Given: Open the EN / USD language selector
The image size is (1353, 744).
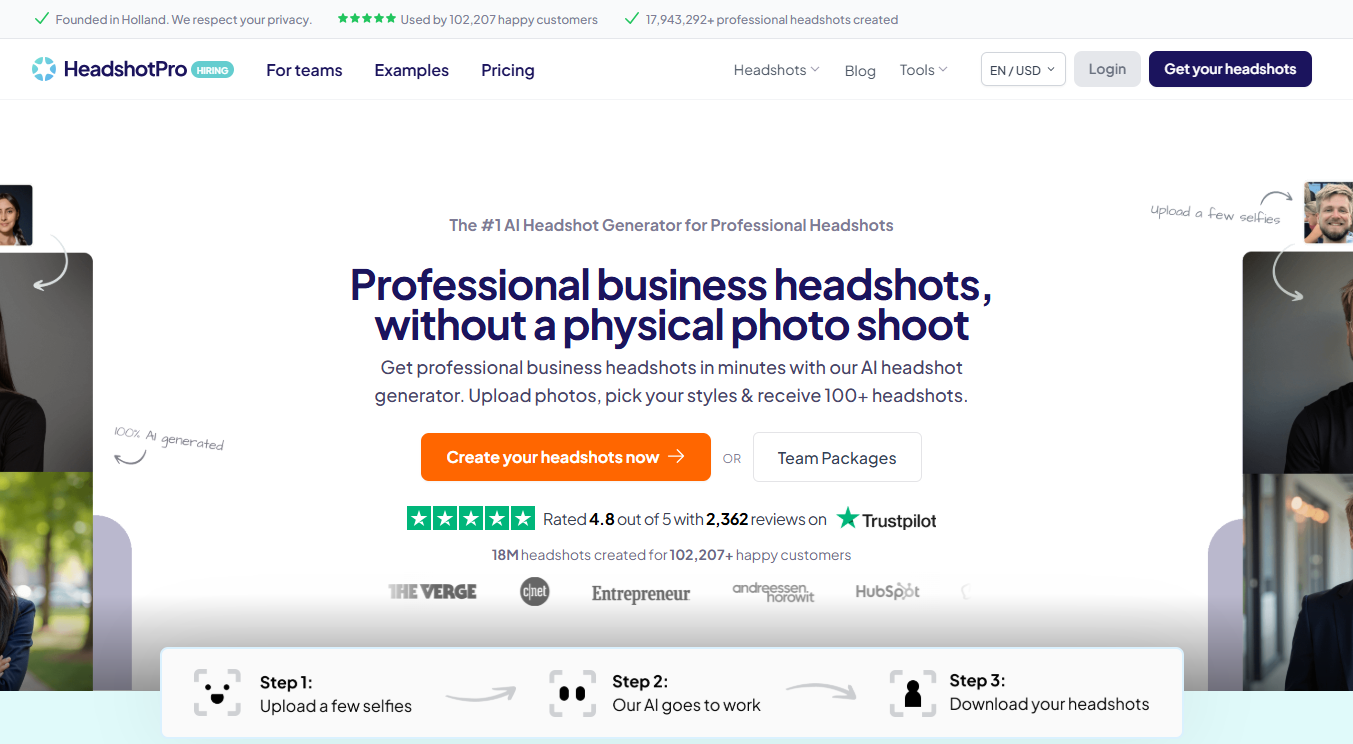Looking at the screenshot, I should pos(1023,70).
